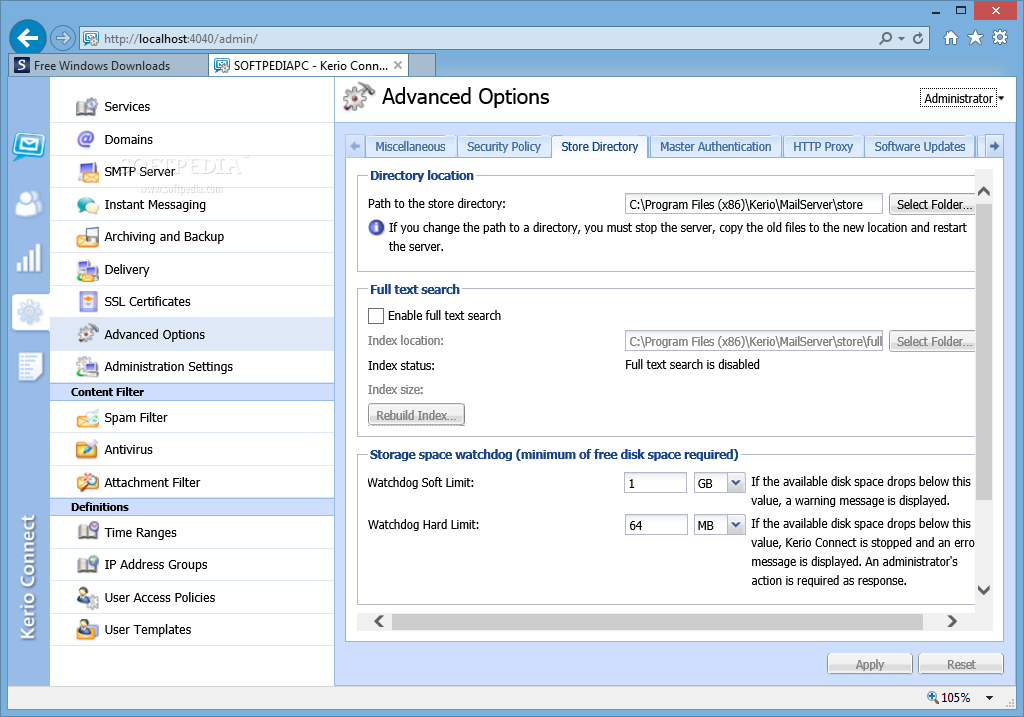This screenshot has height=717, width=1024.
Task: Click browser forward arrow button
Action: (63, 38)
